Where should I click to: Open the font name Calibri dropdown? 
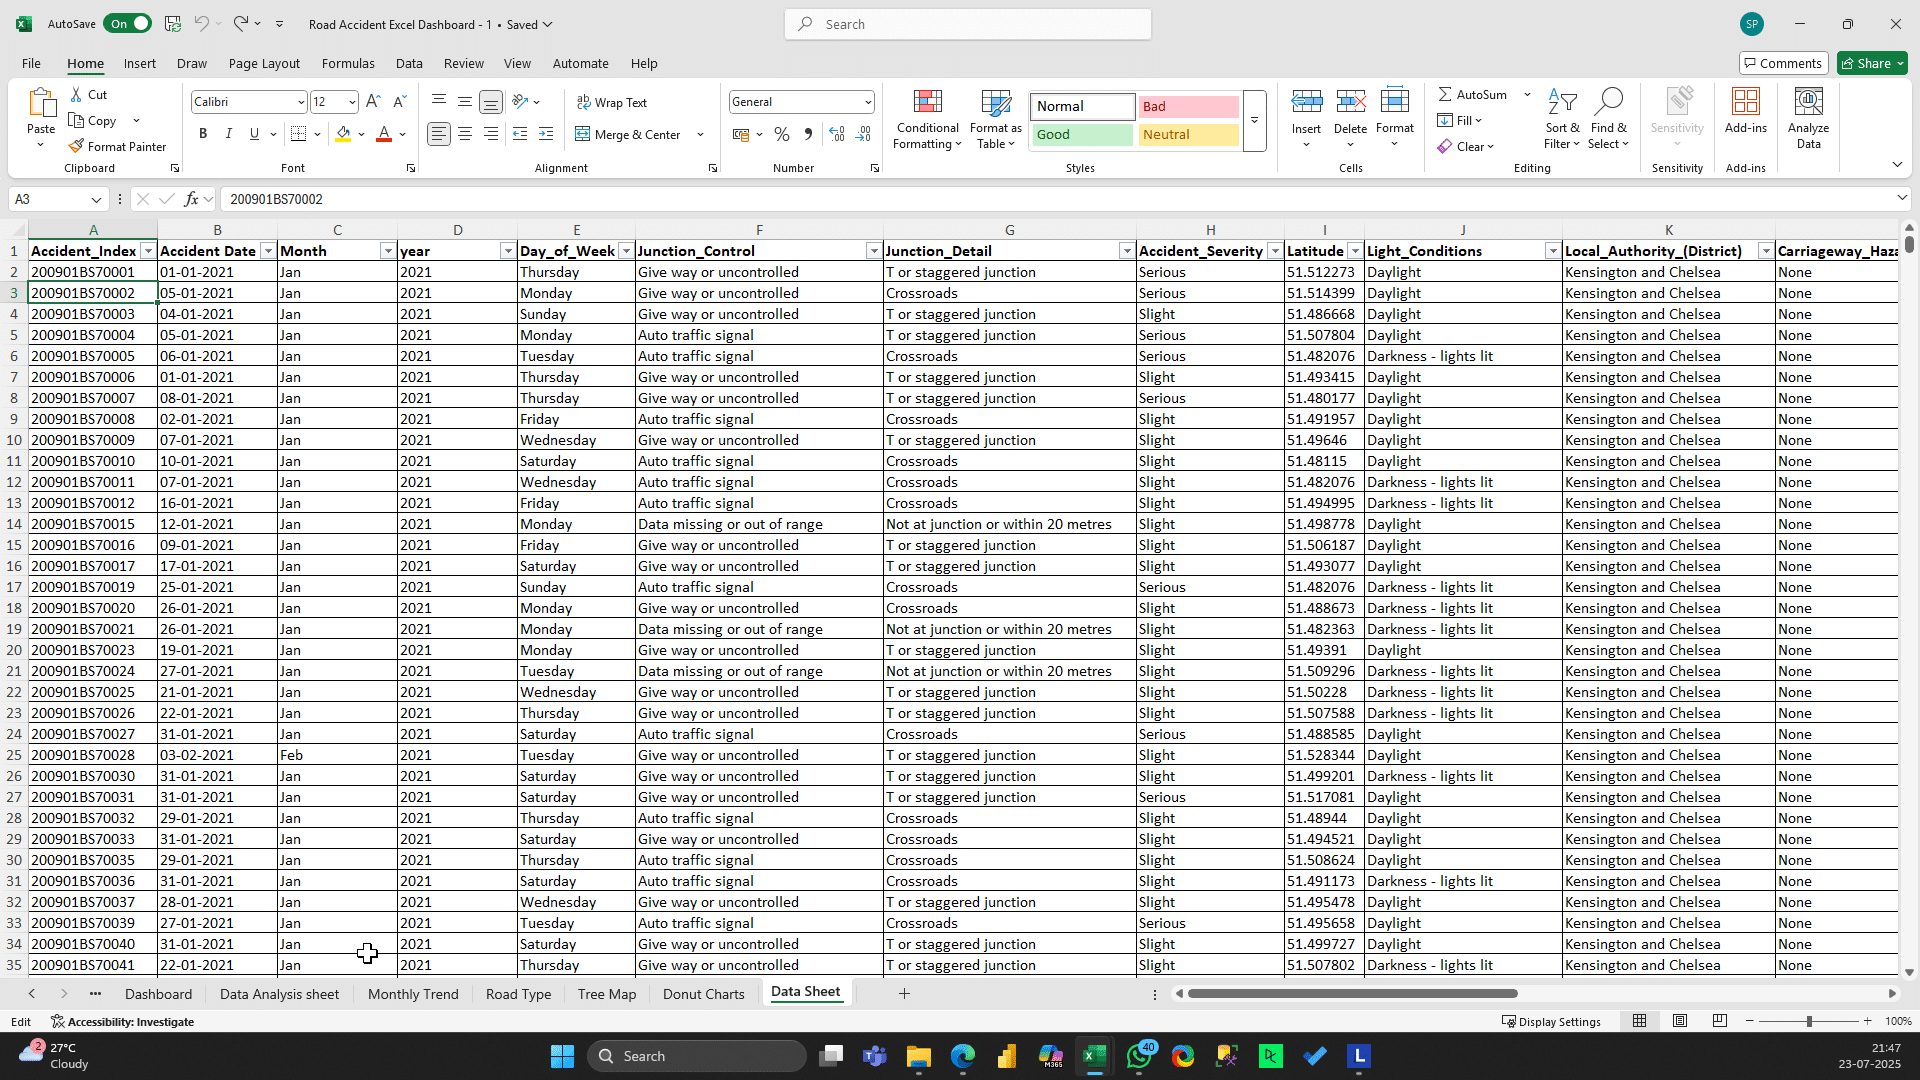300,102
